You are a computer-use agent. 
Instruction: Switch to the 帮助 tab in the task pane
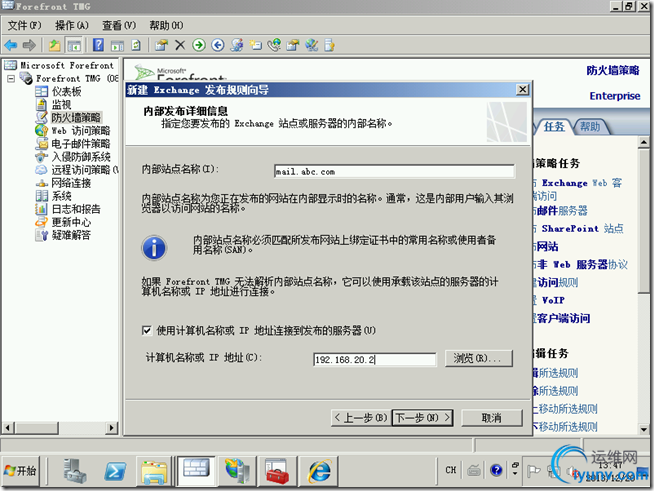click(x=590, y=126)
